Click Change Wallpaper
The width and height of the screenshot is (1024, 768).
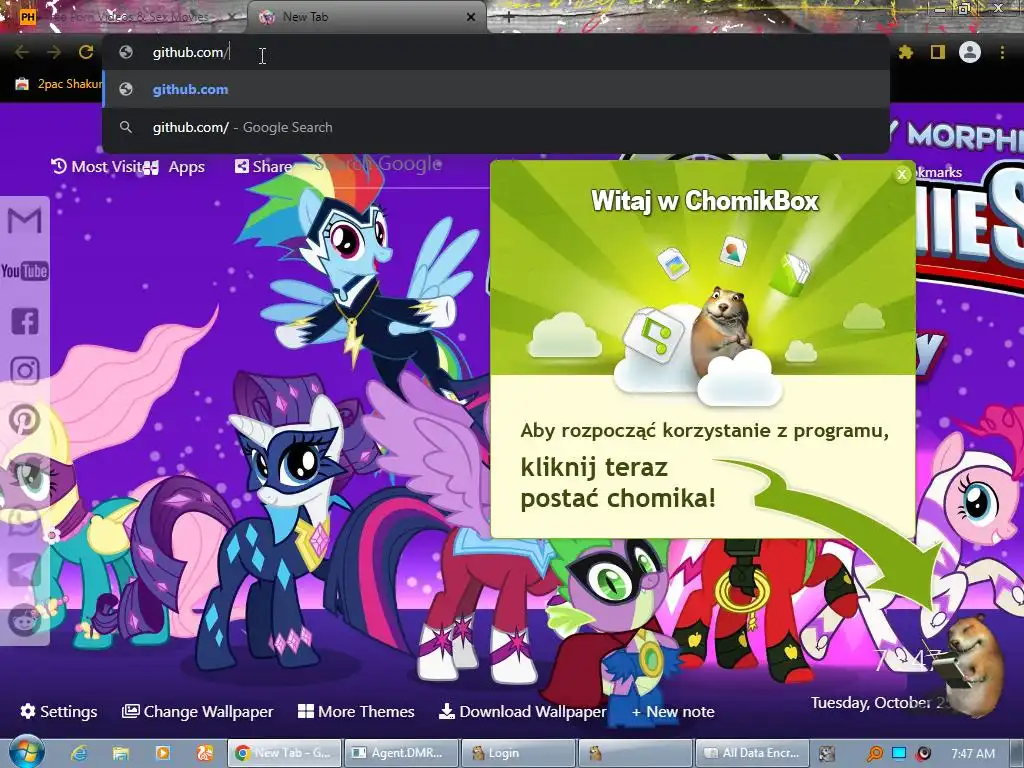click(197, 711)
